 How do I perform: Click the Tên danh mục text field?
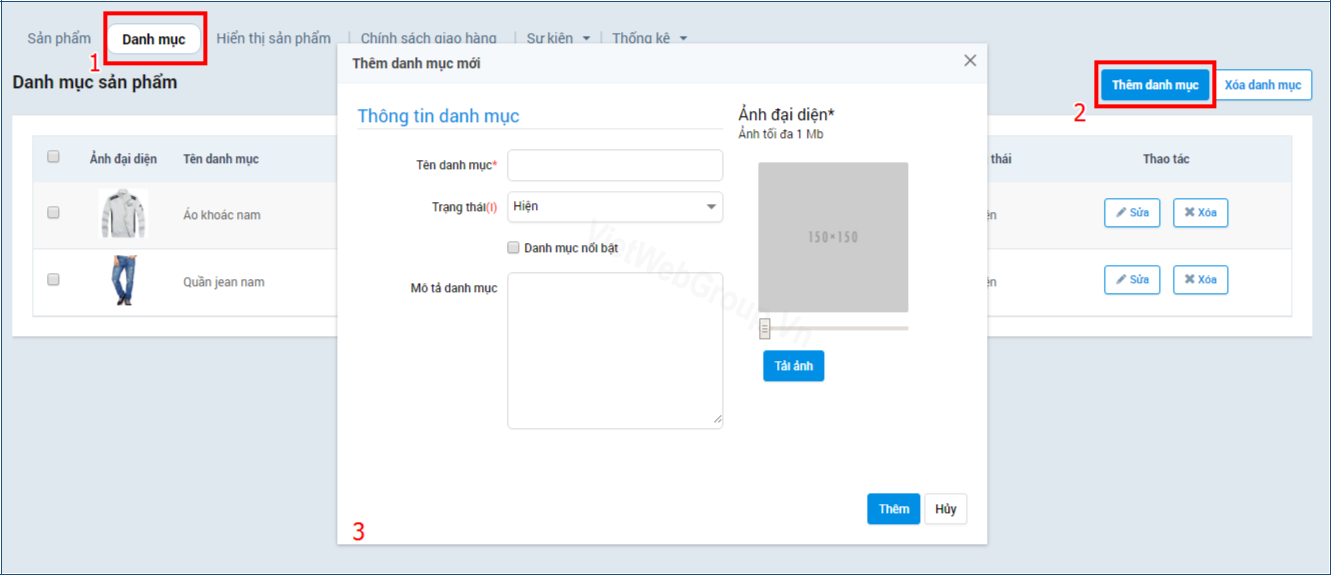click(x=615, y=165)
